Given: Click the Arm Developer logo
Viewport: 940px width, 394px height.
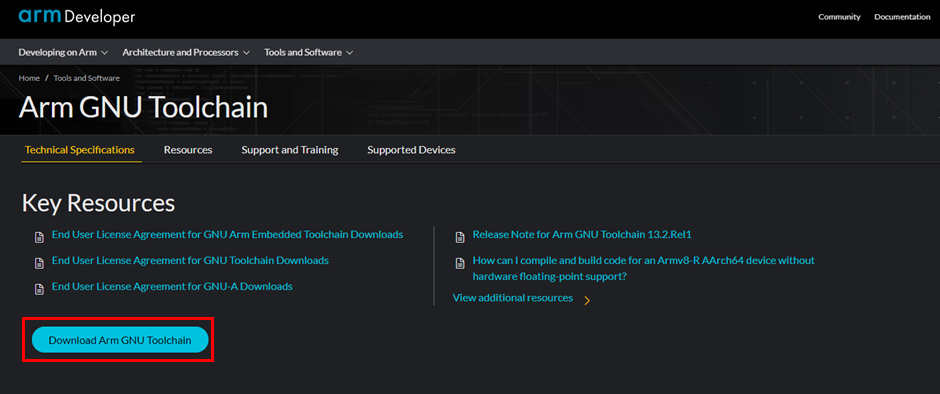Looking at the screenshot, I should (x=77, y=17).
